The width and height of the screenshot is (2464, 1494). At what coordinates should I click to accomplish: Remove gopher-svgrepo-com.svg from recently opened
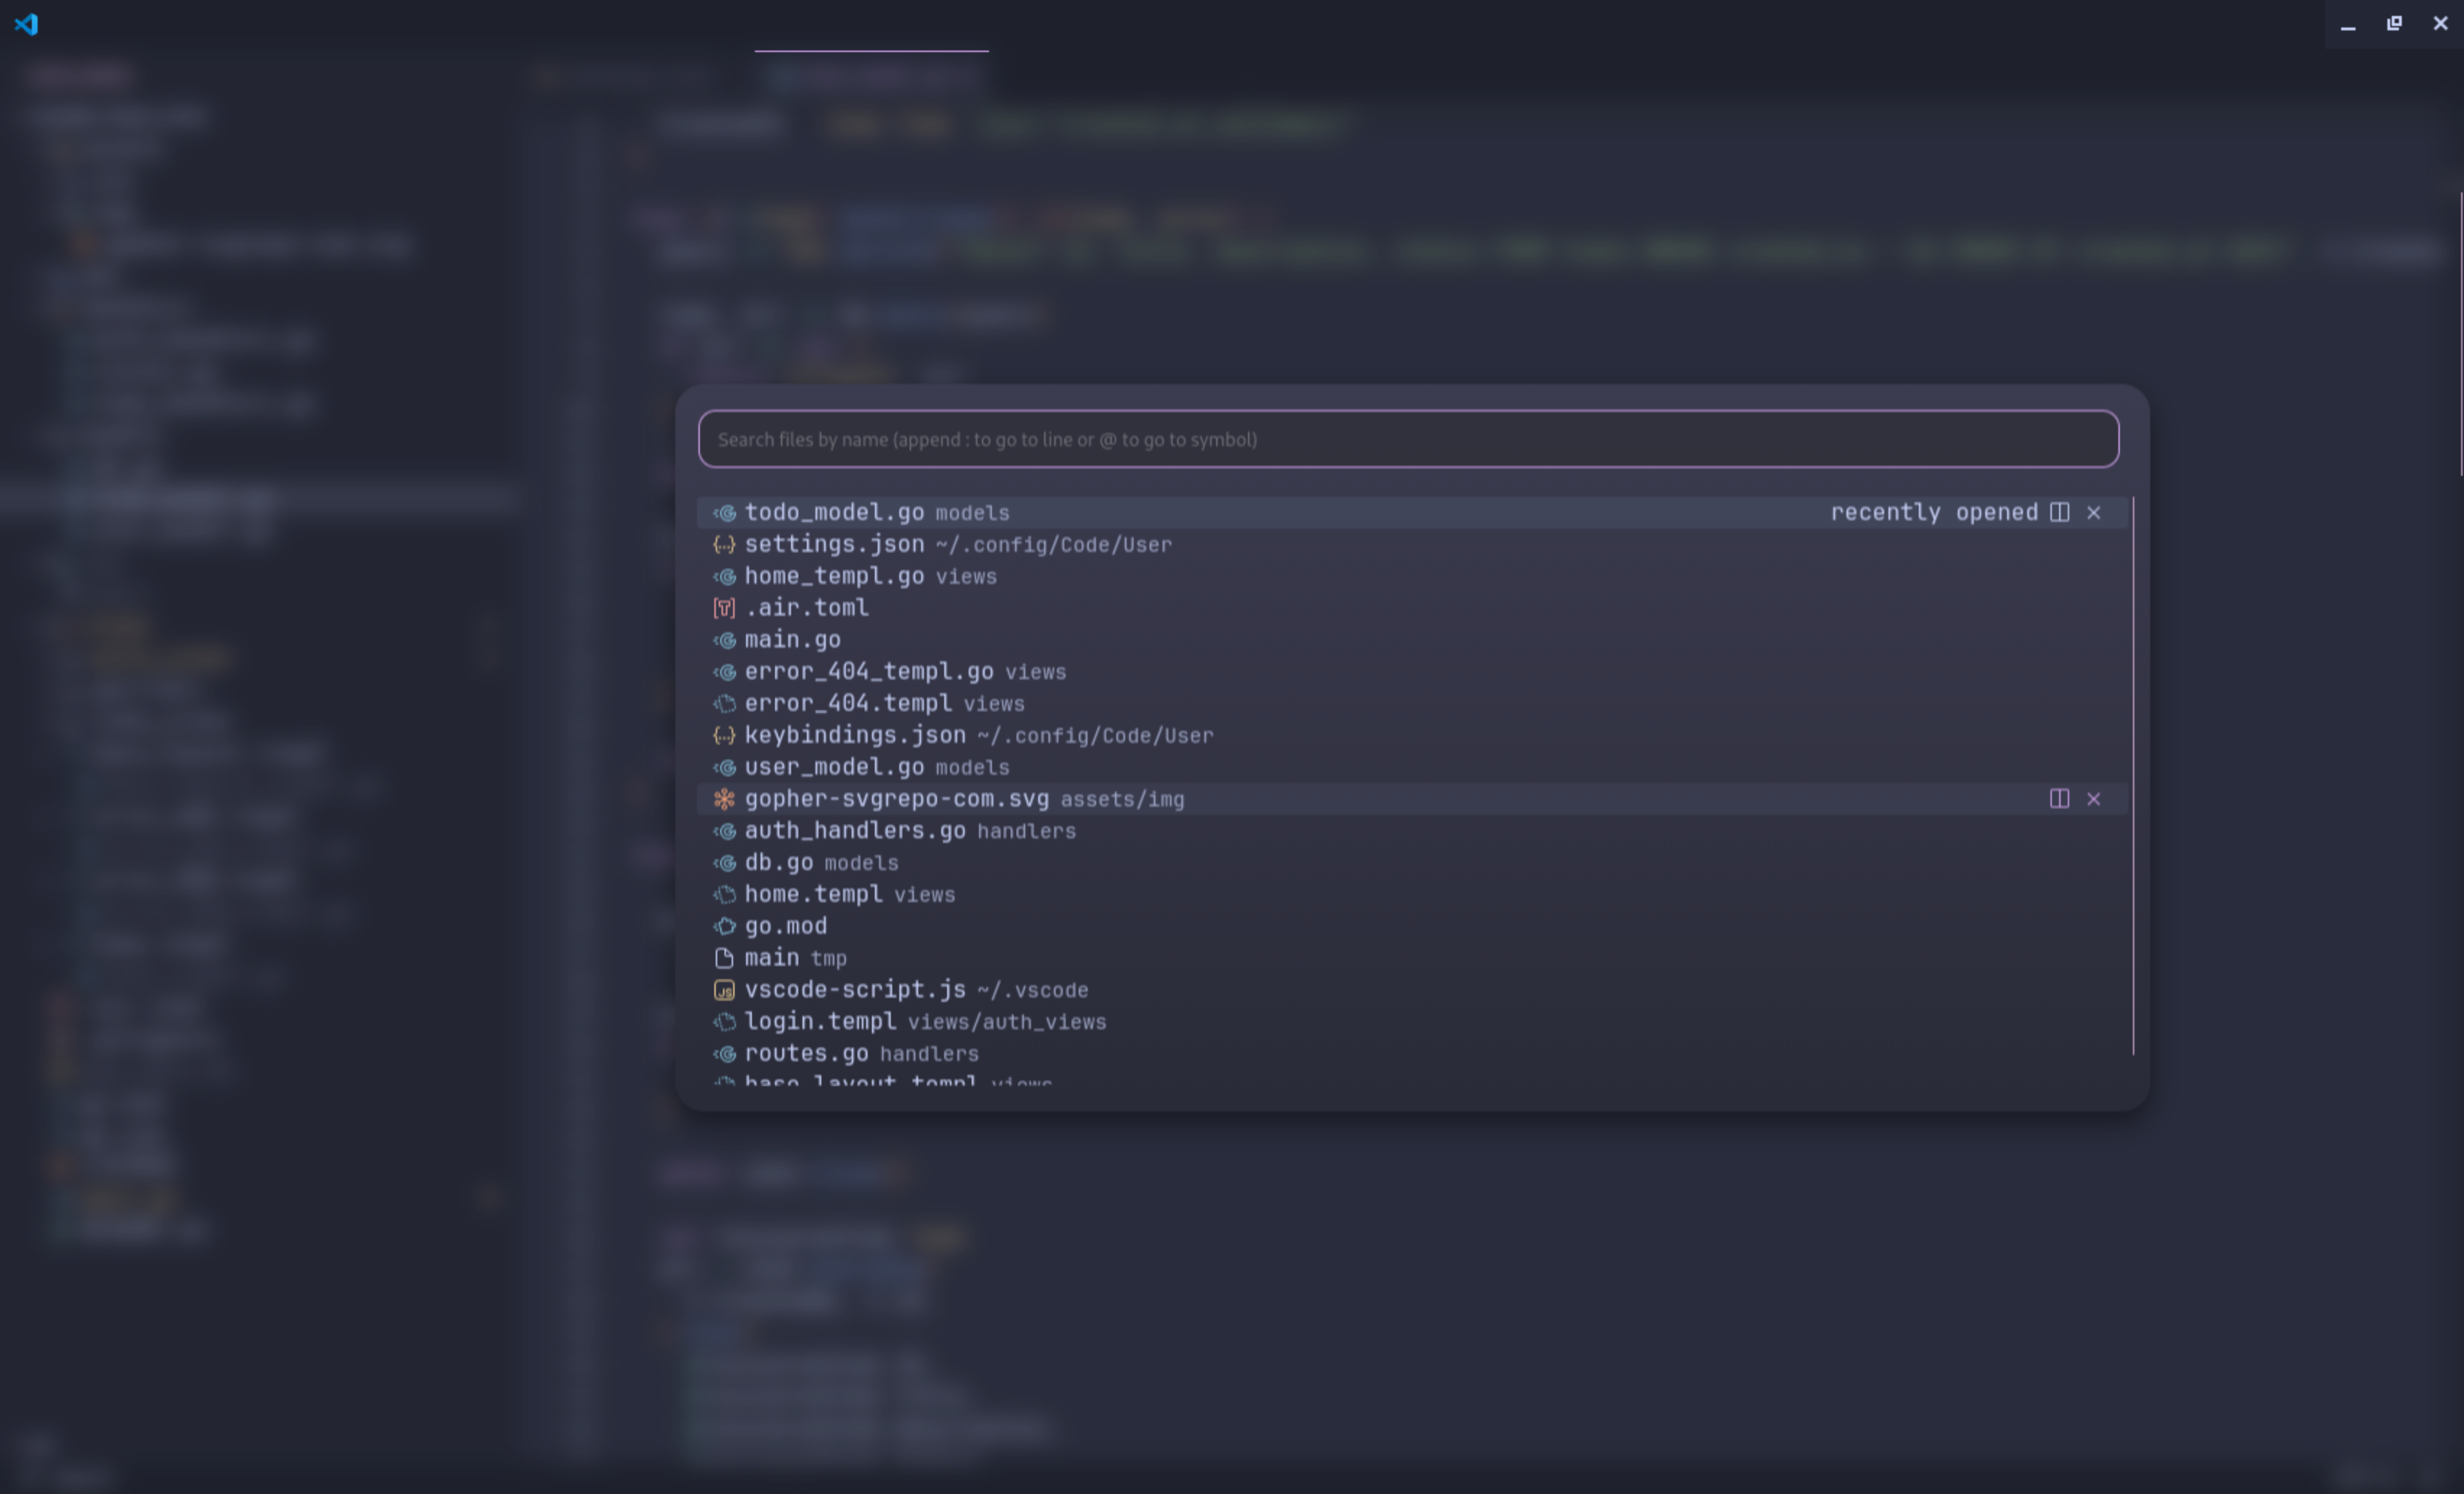point(2093,799)
